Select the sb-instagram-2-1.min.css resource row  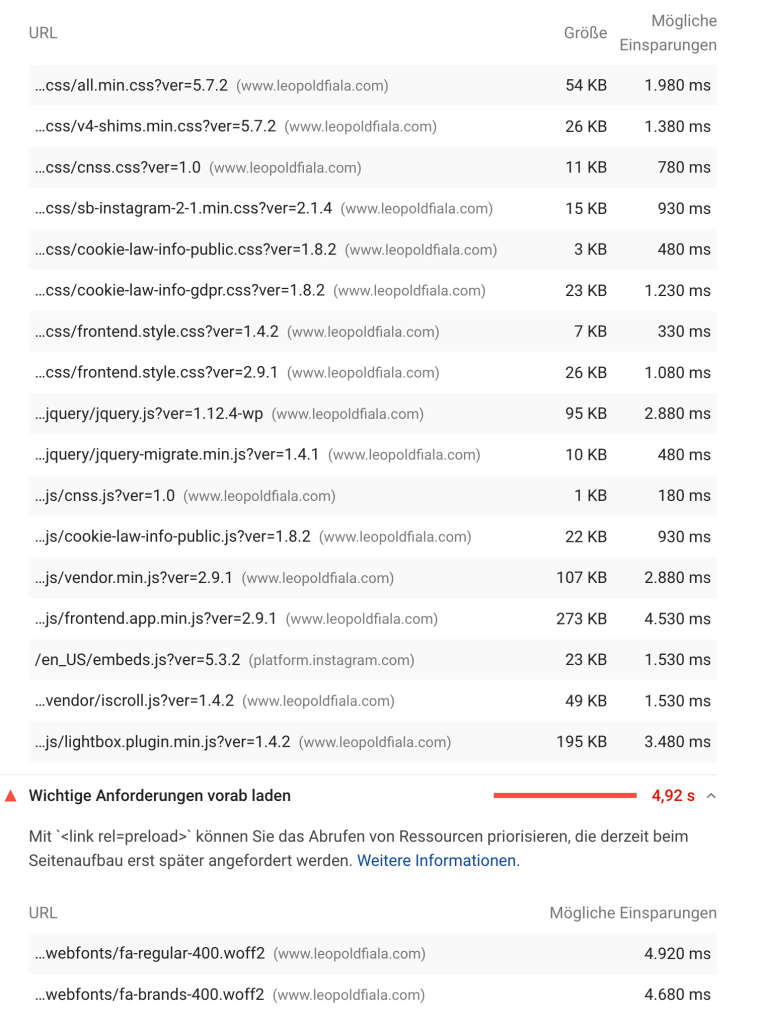(x=183, y=209)
